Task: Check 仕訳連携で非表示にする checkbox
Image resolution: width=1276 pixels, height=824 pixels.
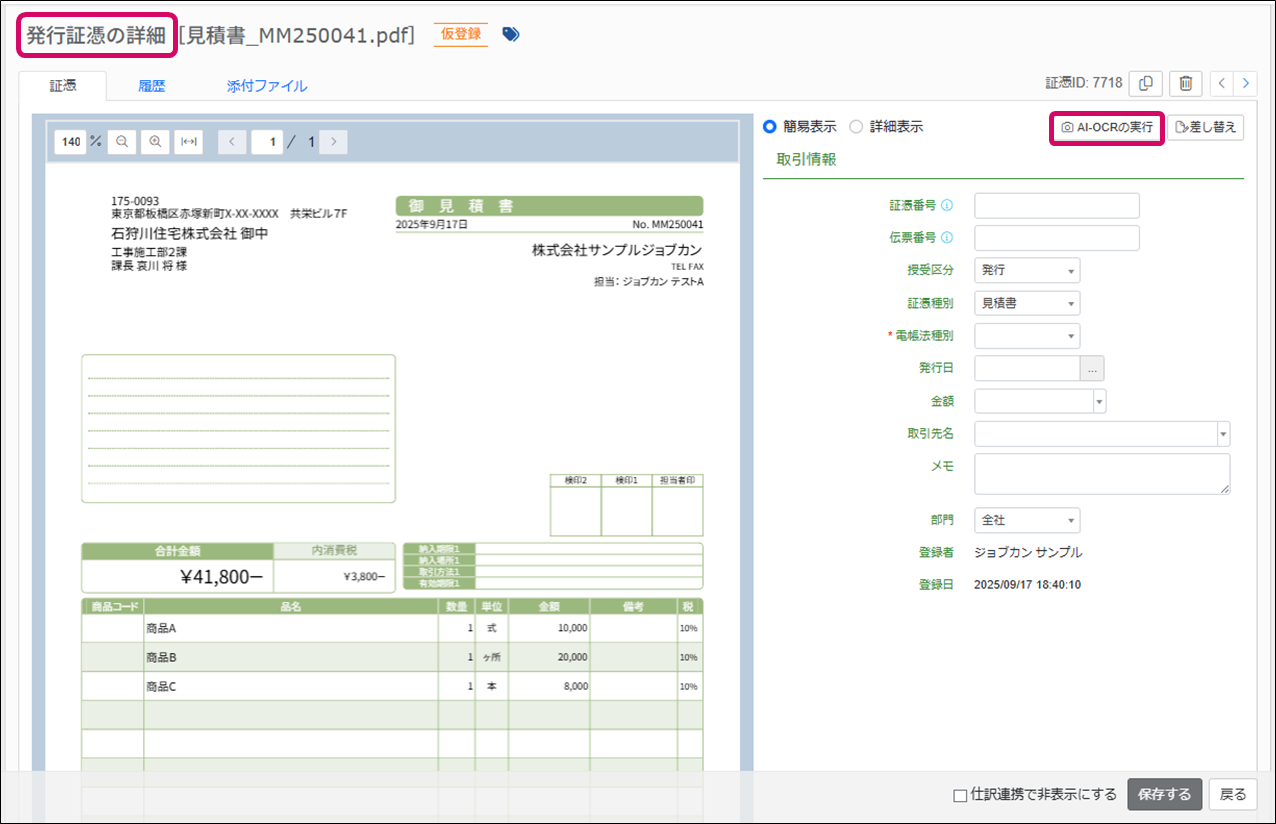Action: pyautogui.click(x=960, y=796)
